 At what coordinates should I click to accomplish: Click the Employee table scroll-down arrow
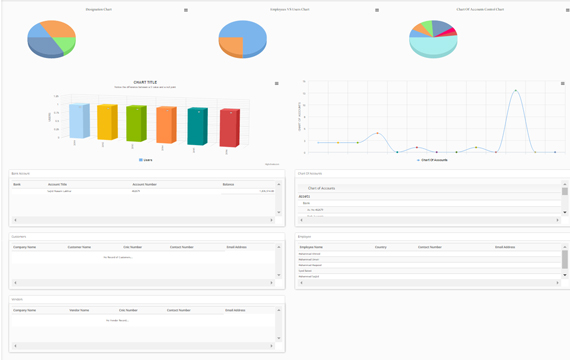pyautogui.click(x=565, y=275)
